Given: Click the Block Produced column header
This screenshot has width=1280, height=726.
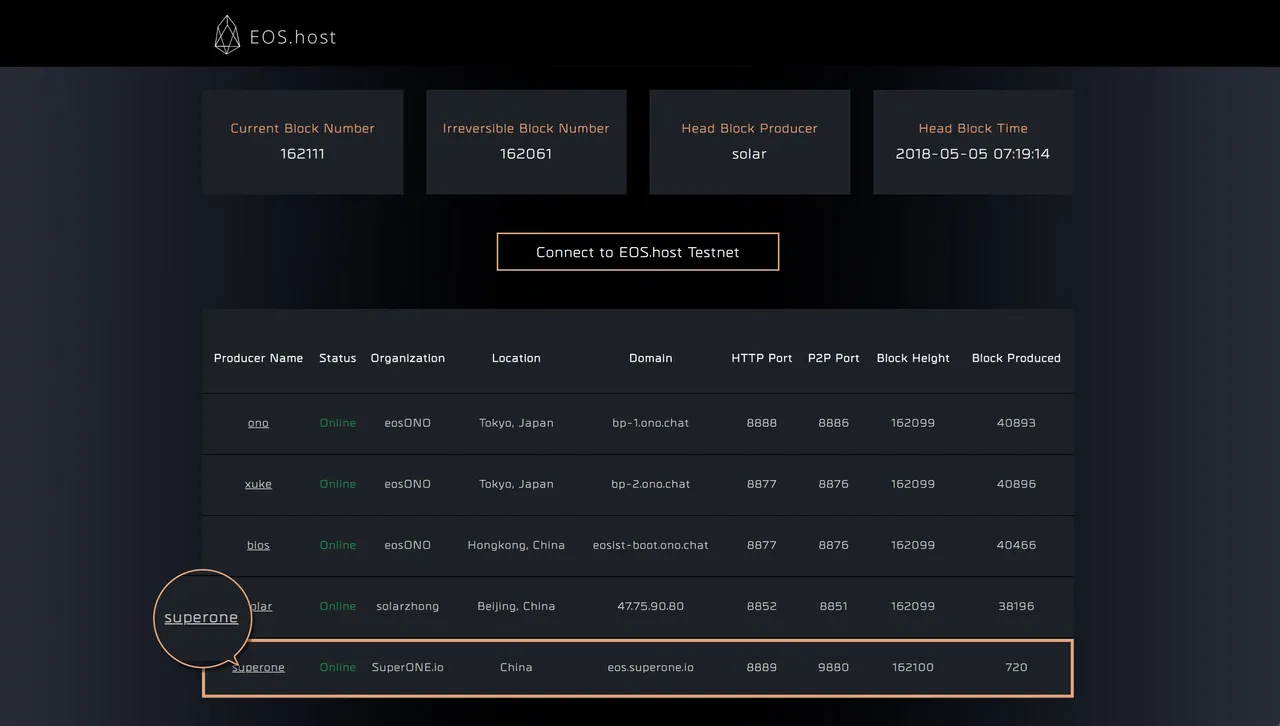Looking at the screenshot, I should pos(1016,358).
